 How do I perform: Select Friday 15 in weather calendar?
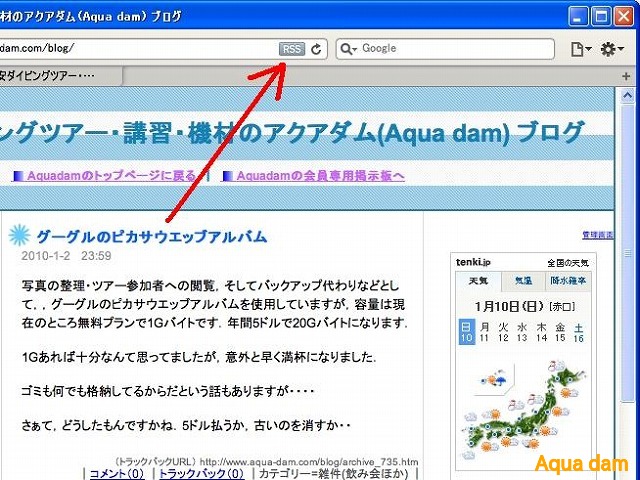click(x=560, y=332)
